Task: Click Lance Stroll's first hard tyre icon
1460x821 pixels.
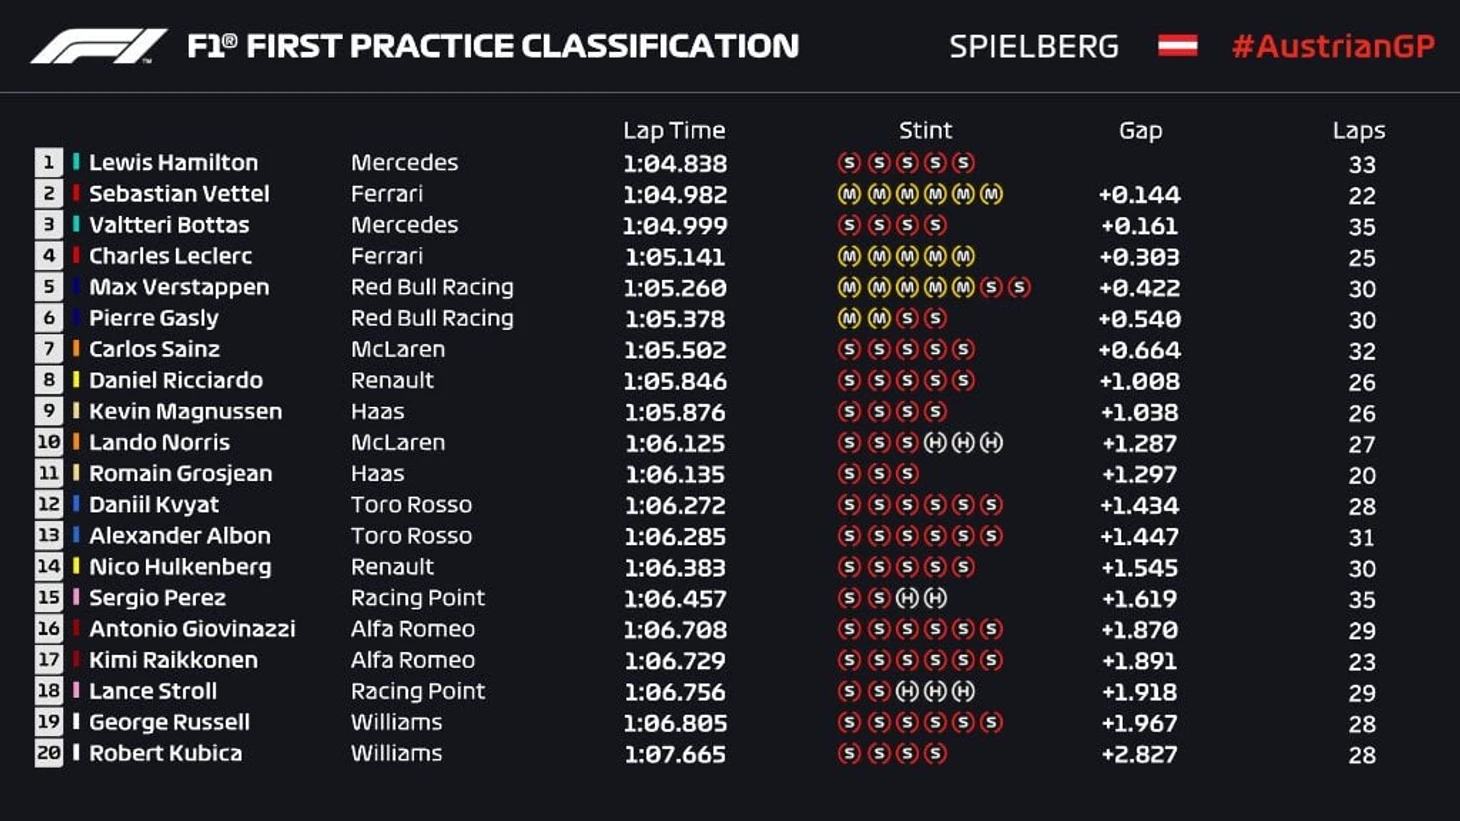Action: click(907, 691)
